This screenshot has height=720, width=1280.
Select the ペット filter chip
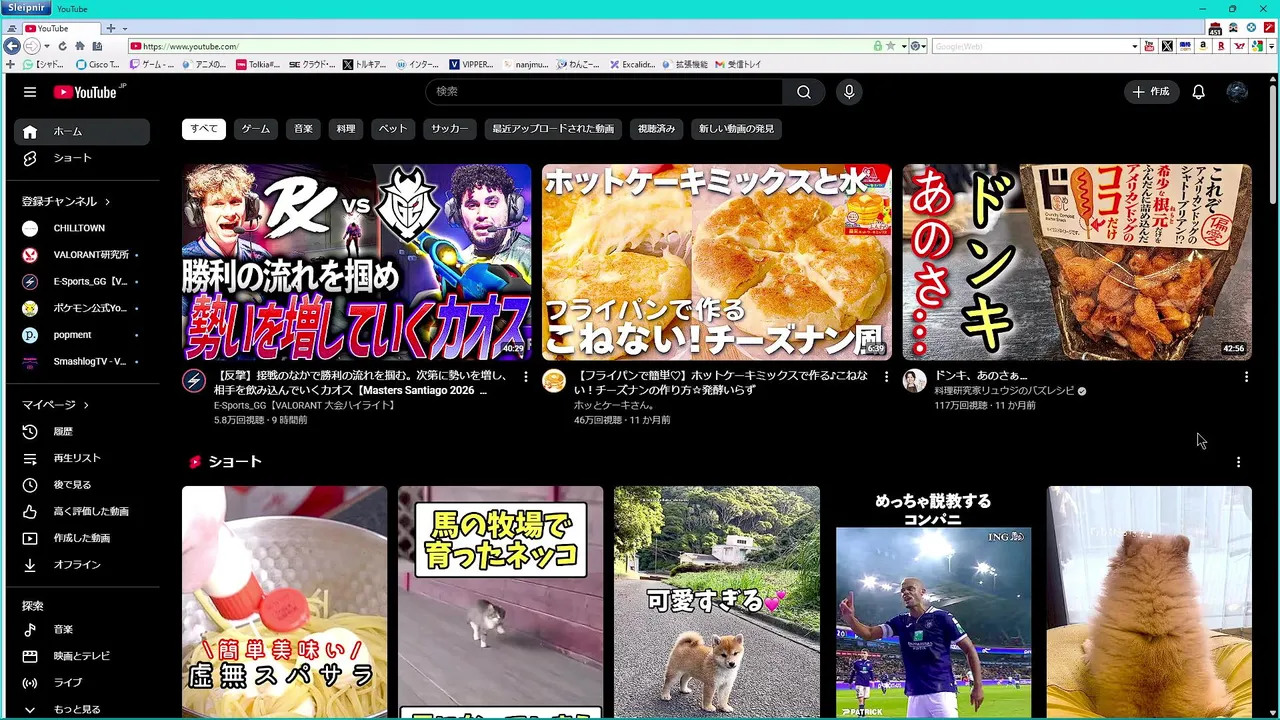click(x=393, y=129)
